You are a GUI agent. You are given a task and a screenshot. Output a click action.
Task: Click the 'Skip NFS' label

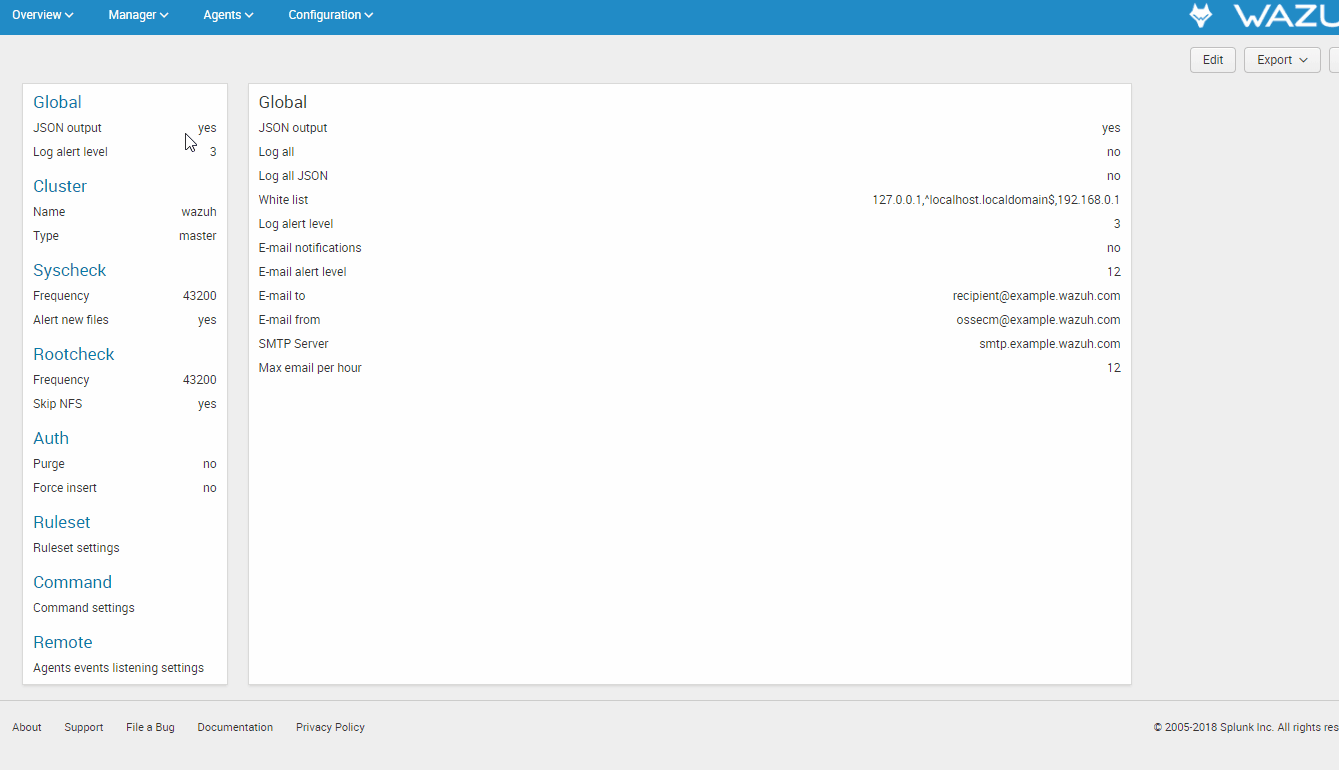coord(58,404)
